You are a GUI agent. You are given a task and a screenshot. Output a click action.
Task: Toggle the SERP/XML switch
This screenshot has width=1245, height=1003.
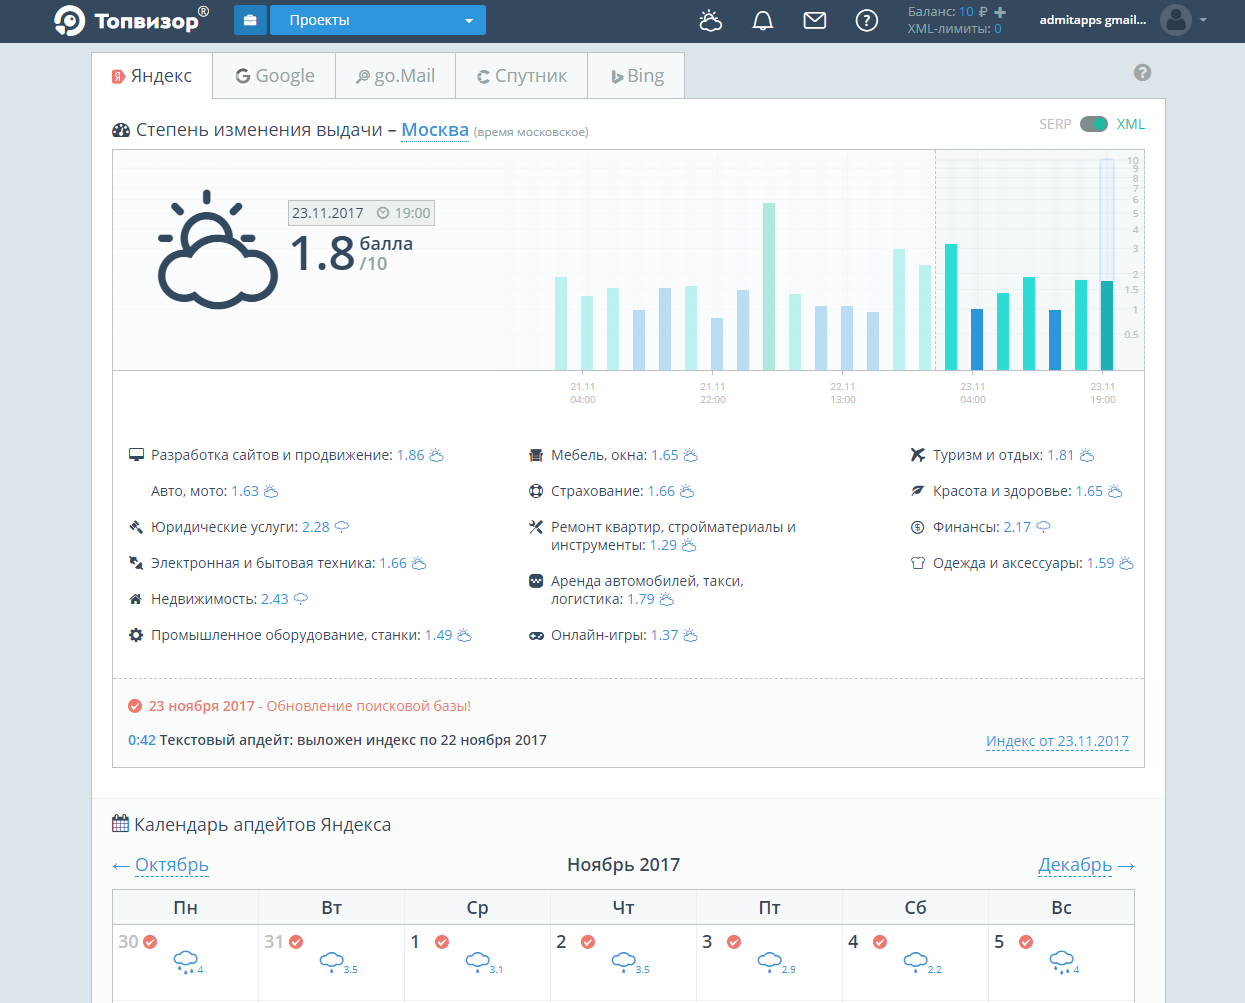coord(1094,124)
